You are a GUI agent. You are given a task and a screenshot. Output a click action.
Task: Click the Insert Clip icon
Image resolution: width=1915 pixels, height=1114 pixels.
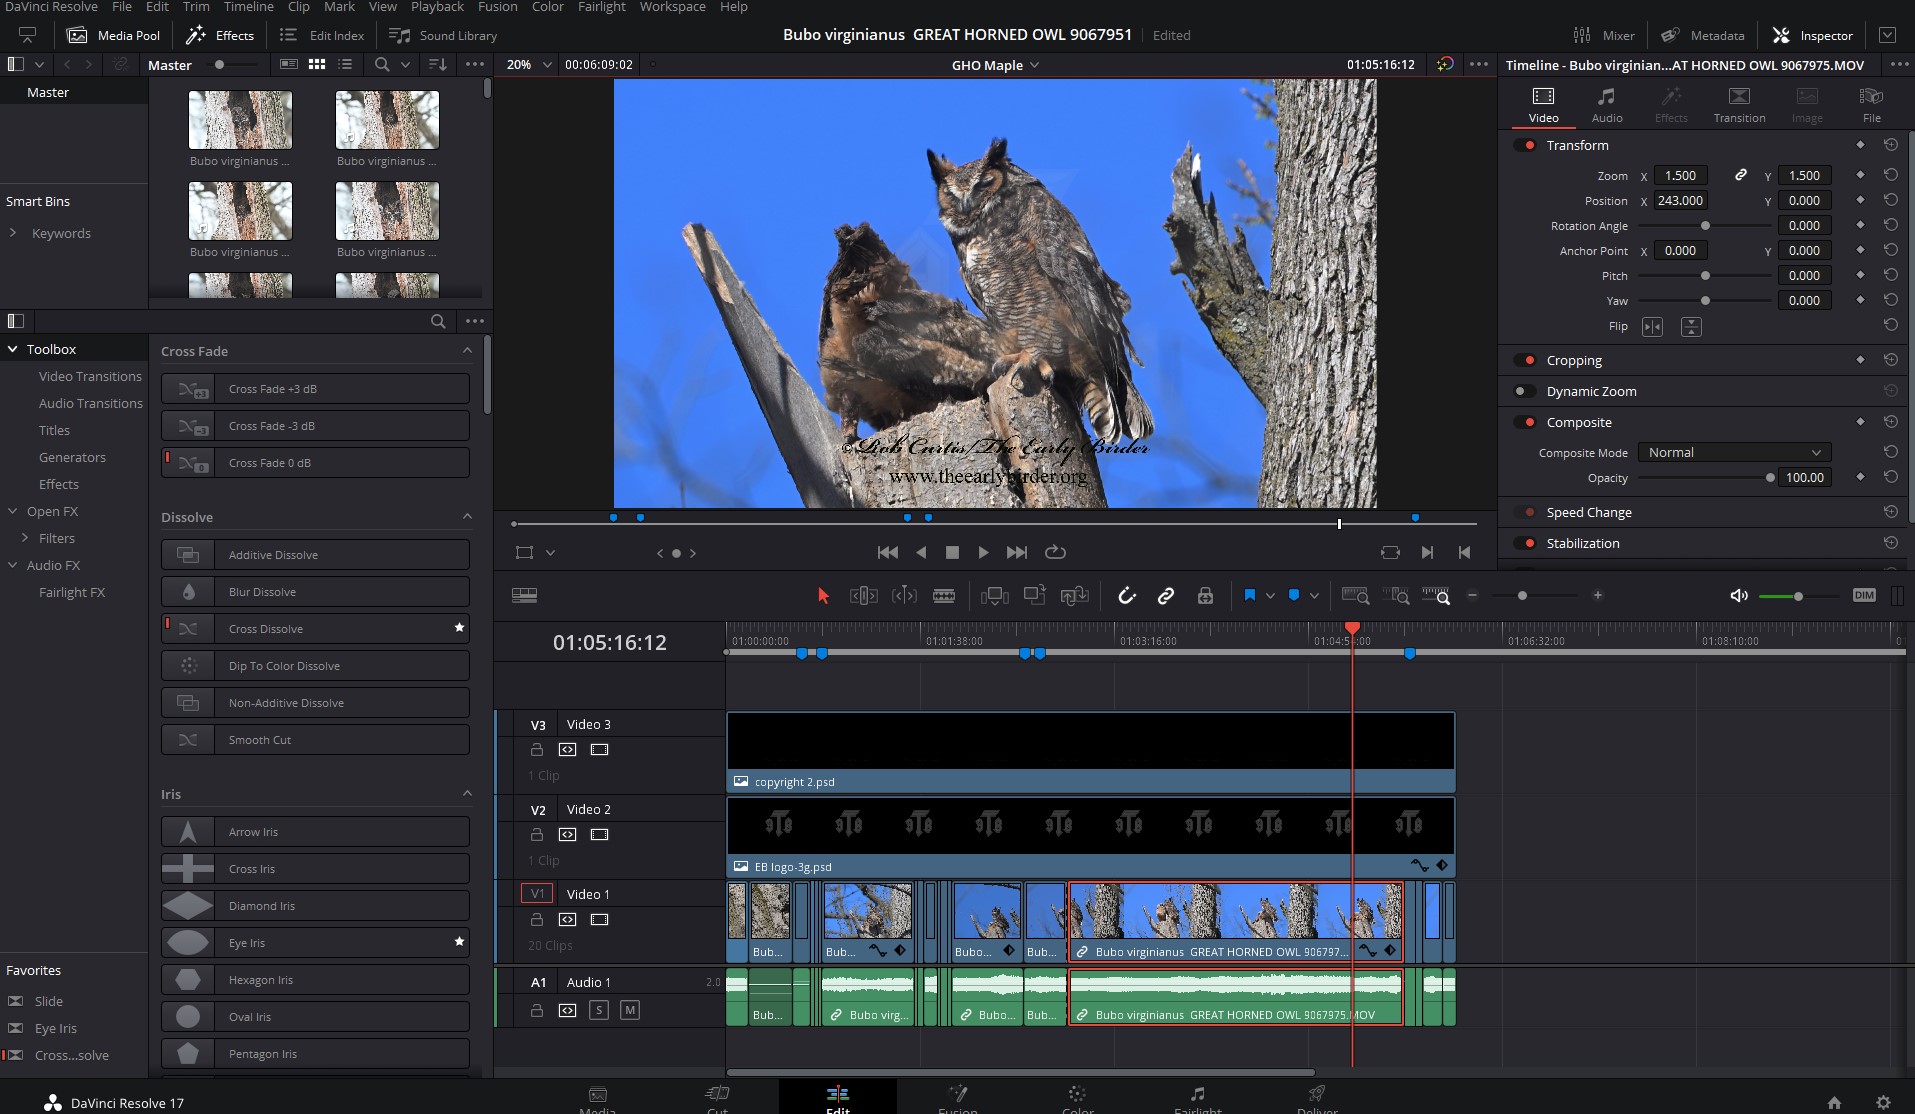[995, 596]
